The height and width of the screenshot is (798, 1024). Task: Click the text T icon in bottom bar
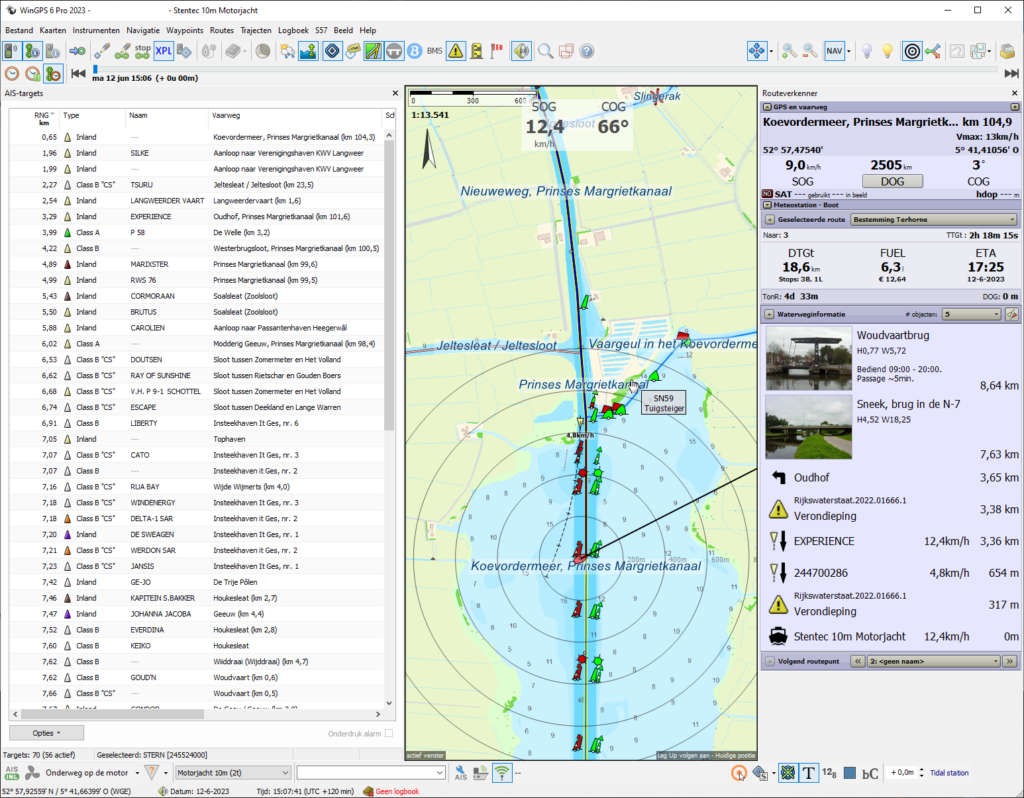pyautogui.click(x=808, y=773)
